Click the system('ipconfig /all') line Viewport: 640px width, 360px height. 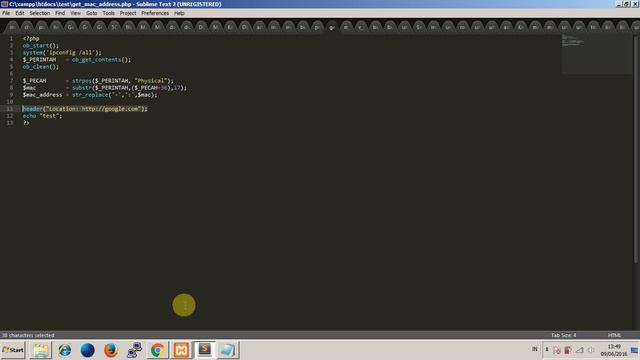[x=62, y=52]
